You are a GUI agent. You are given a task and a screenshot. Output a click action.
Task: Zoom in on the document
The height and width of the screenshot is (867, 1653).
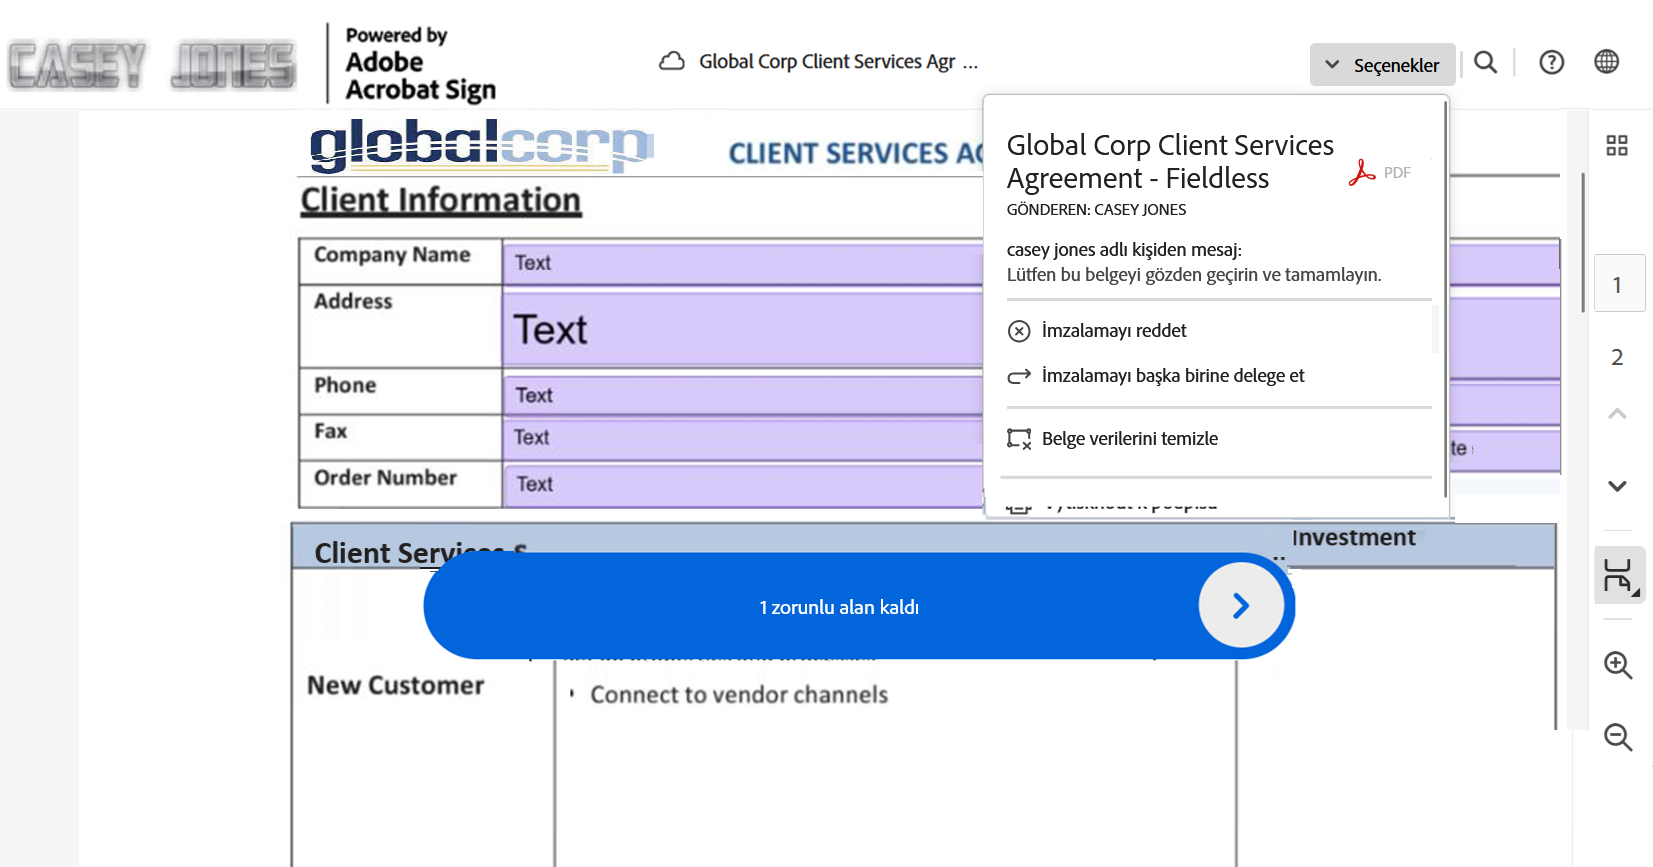(x=1618, y=665)
